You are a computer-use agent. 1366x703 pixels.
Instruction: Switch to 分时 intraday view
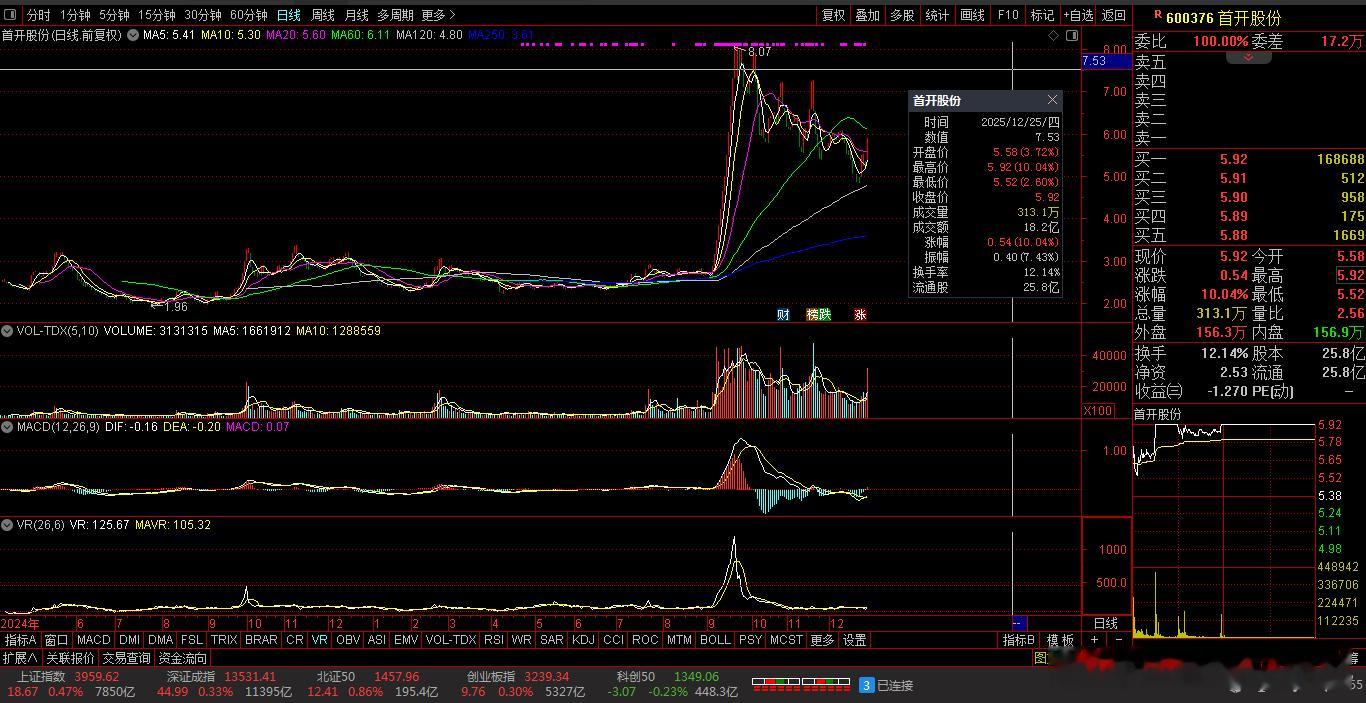38,15
